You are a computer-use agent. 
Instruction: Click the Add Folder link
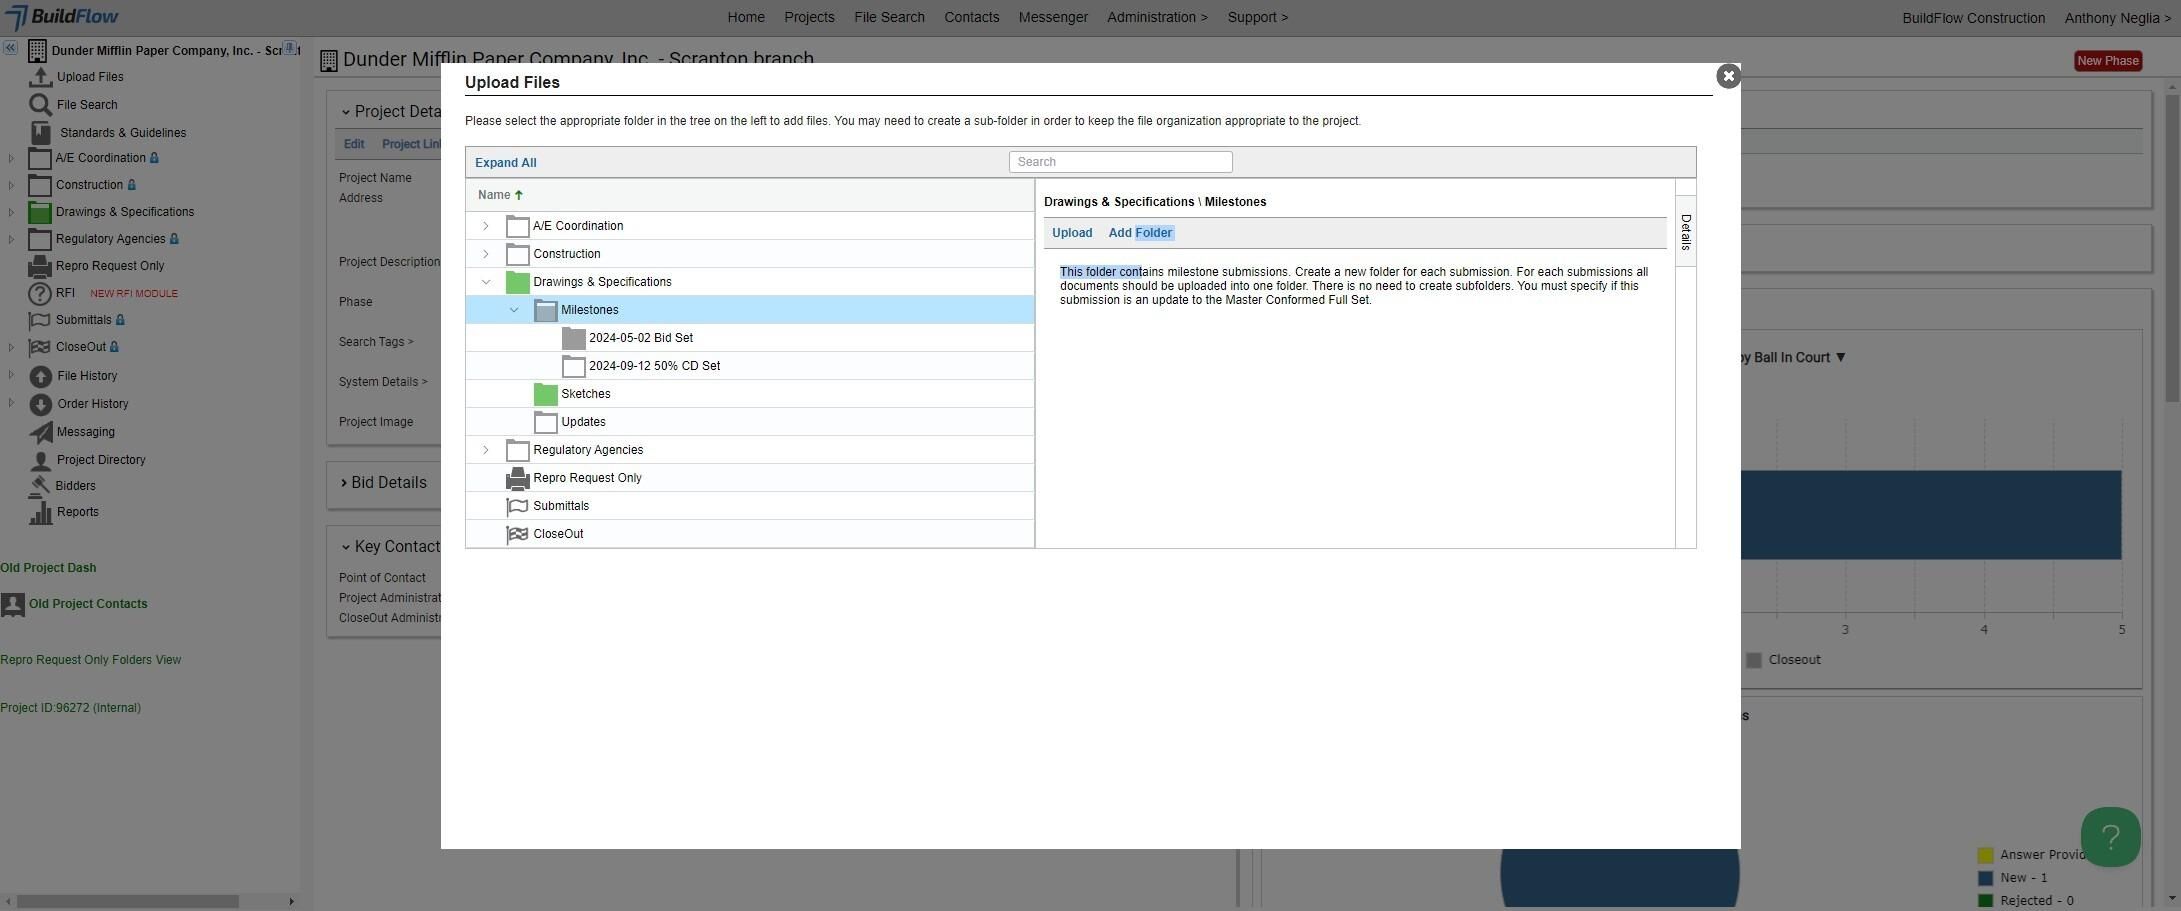pos(1140,233)
